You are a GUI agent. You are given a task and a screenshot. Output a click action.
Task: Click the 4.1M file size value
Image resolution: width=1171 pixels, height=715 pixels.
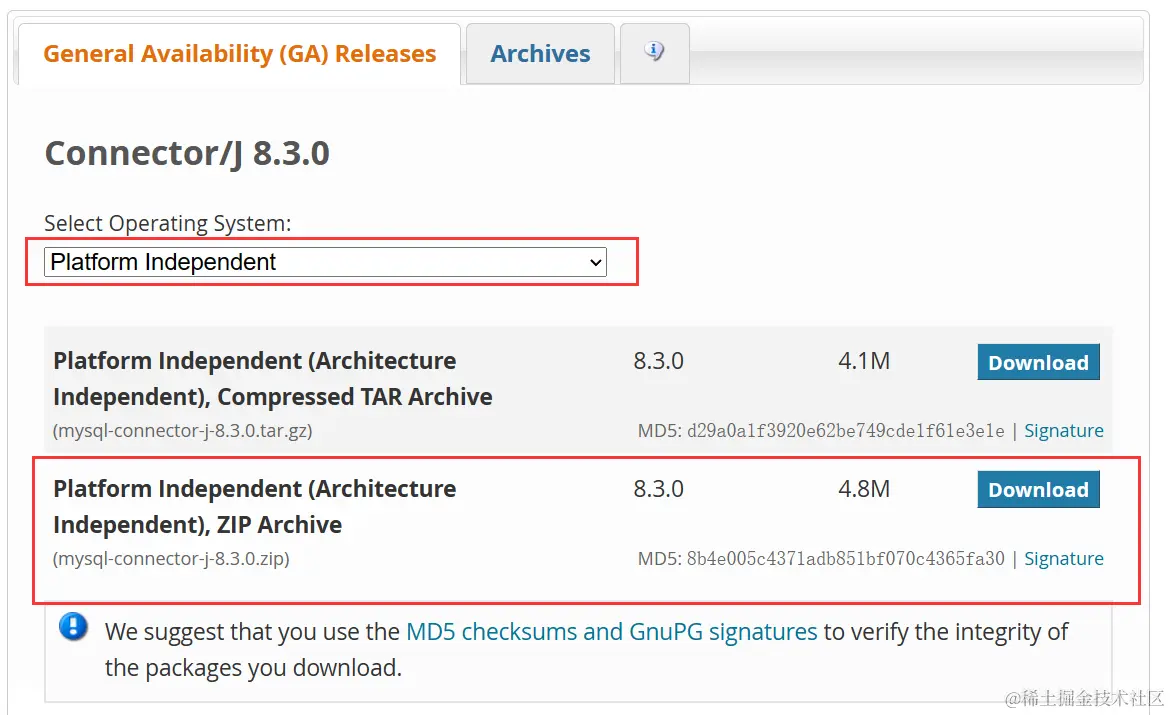tap(864, 362)
